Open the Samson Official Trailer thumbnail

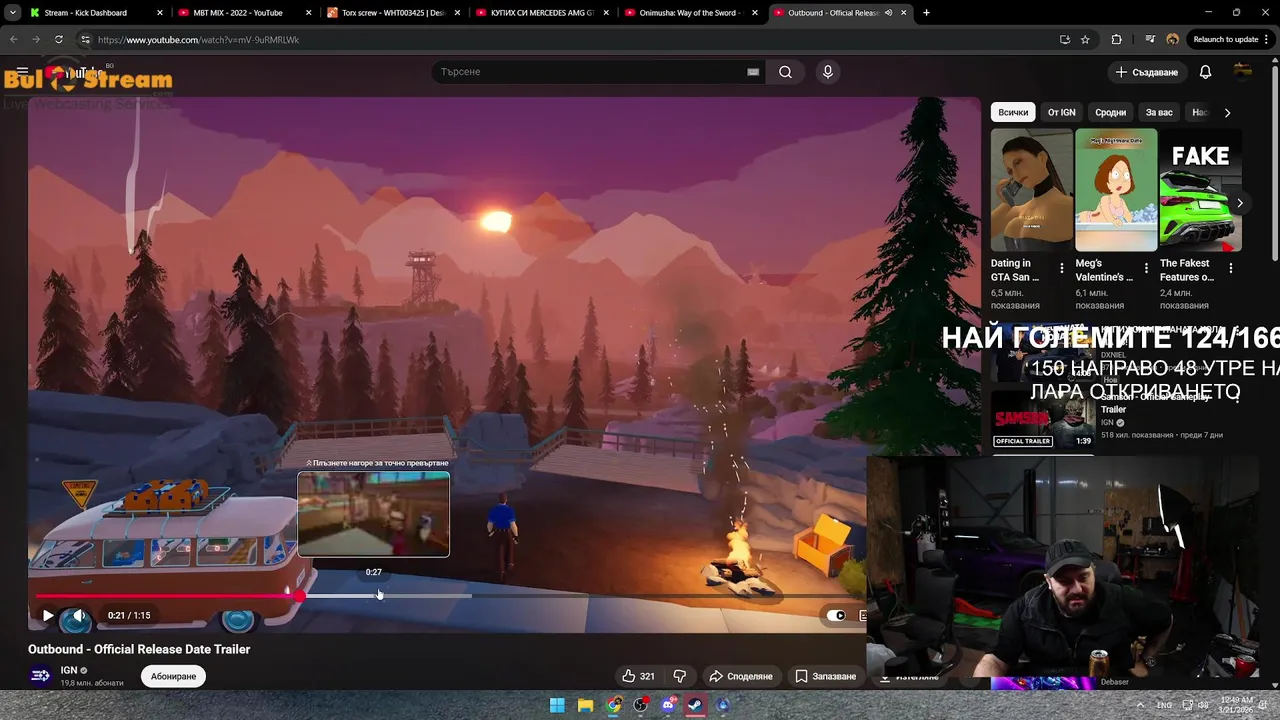1043,419
